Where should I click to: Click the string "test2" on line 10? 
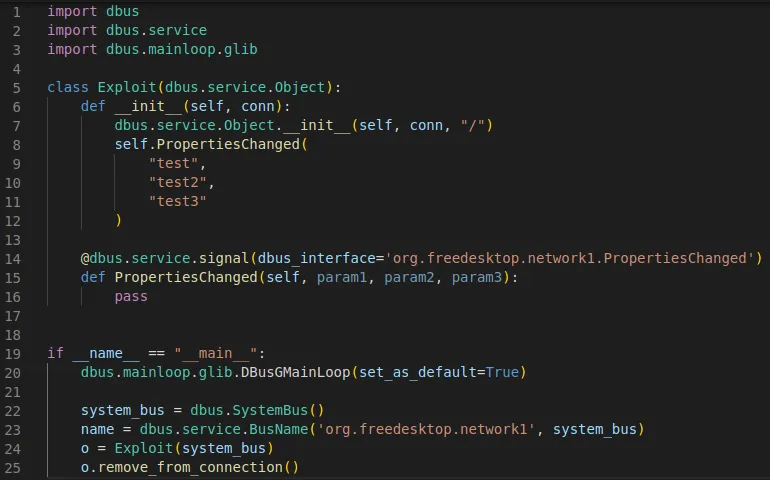coord(178,182)
